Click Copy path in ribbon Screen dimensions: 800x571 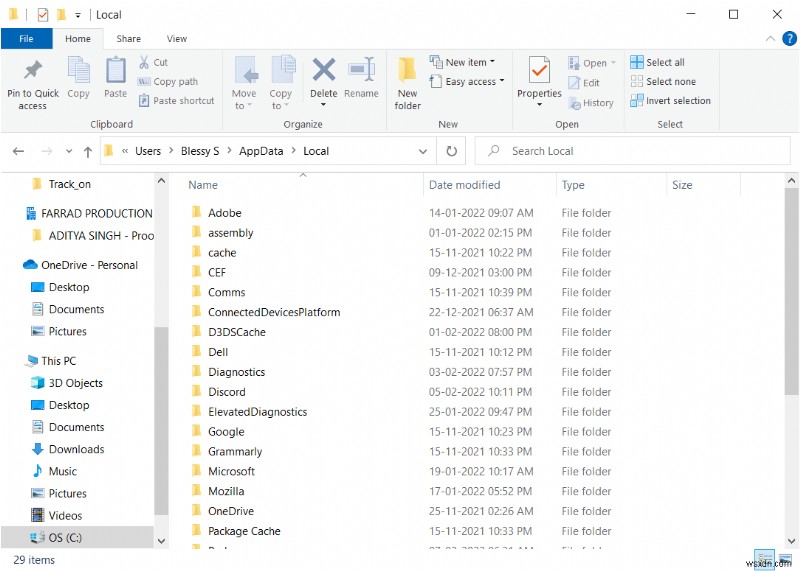pyautogui.click(x=168, y=82)
